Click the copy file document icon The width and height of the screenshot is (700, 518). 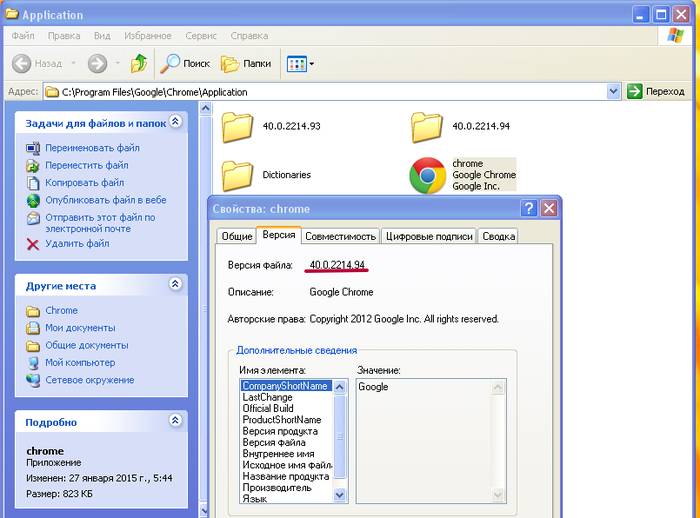click(33, 183)
